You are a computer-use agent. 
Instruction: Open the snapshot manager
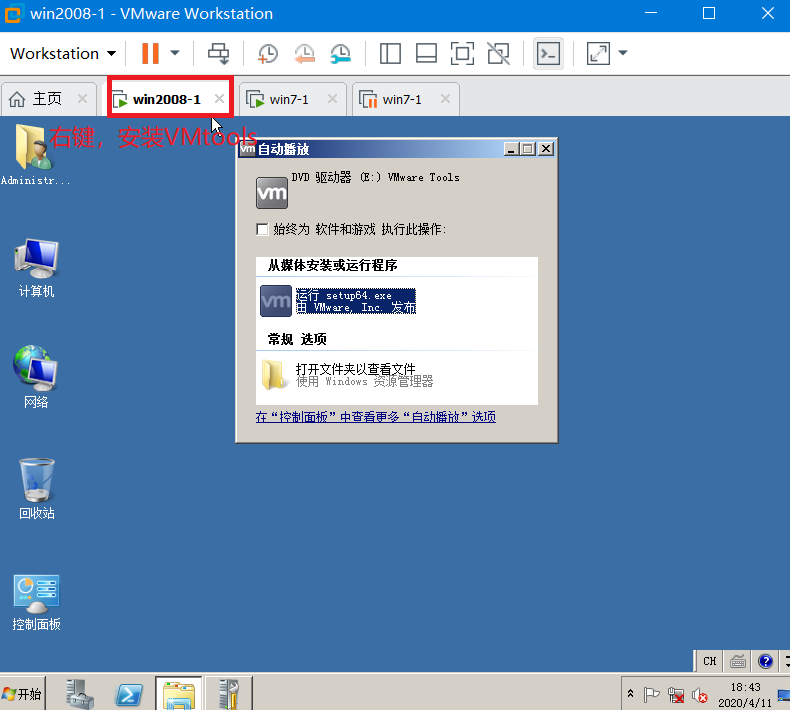coord(341,53)
